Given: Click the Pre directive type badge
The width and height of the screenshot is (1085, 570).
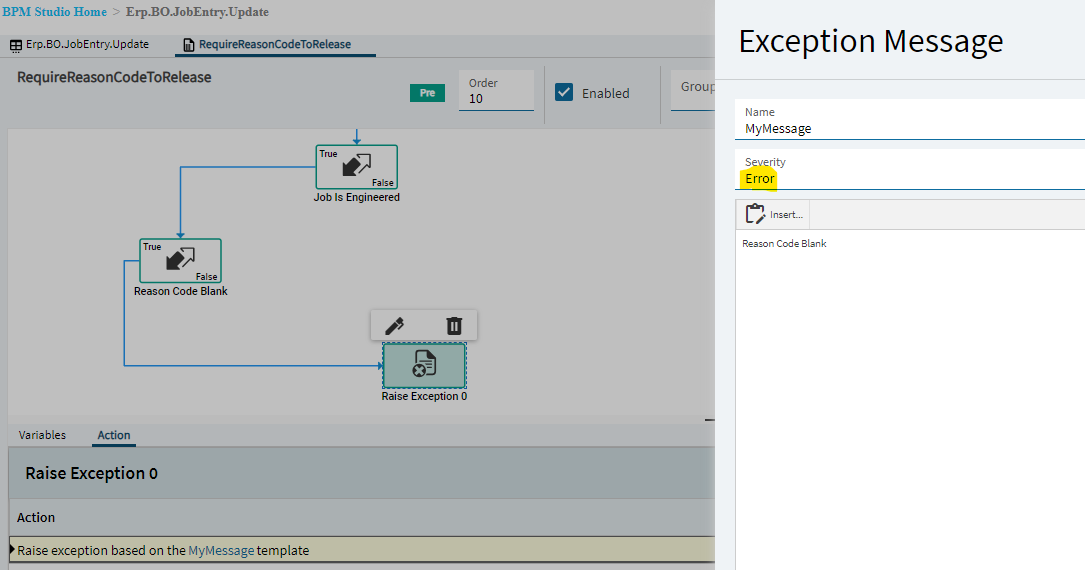Looking at the screenshot, I should (428, 93).
